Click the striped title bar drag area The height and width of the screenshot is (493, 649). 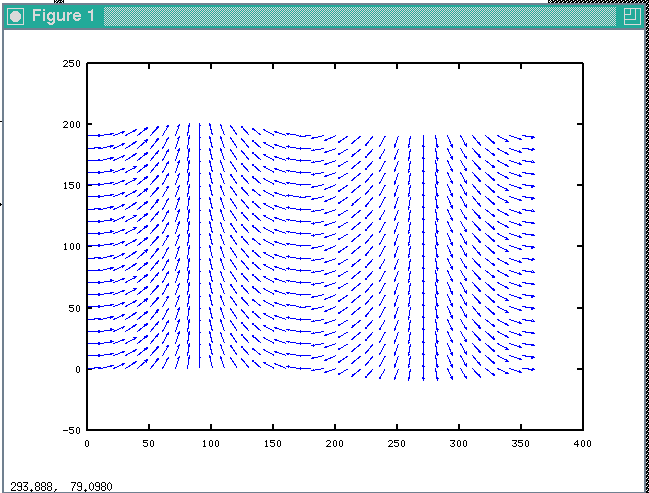(x=359, y=17)
